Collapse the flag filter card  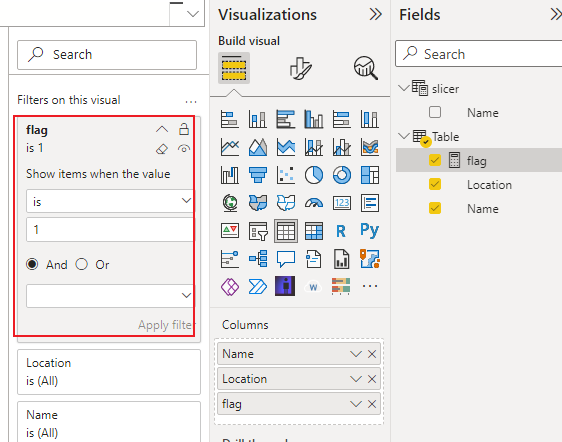(162, 129)
